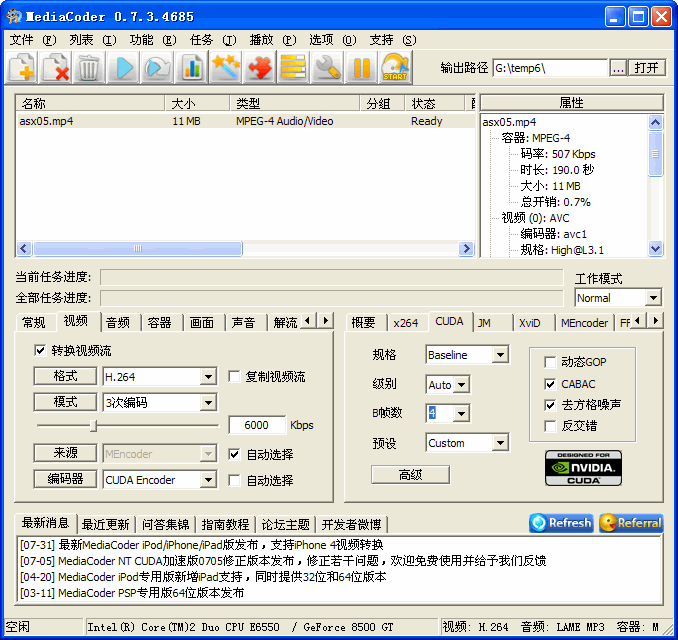Click the Add File toolbar icon
Image resolution: width=678 pixels, height=640 pixels.
point(21,67)
